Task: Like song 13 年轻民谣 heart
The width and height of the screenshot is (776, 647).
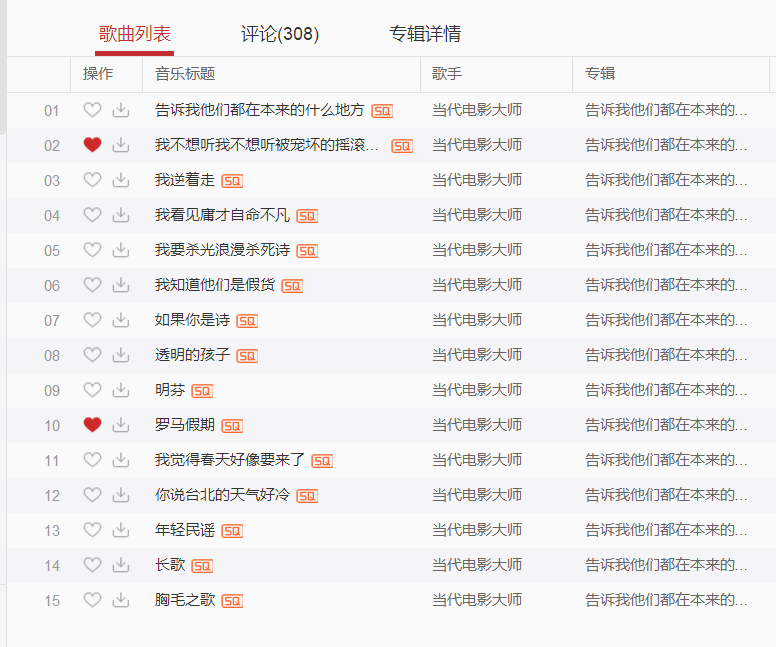Action: [x=92, y=530]
